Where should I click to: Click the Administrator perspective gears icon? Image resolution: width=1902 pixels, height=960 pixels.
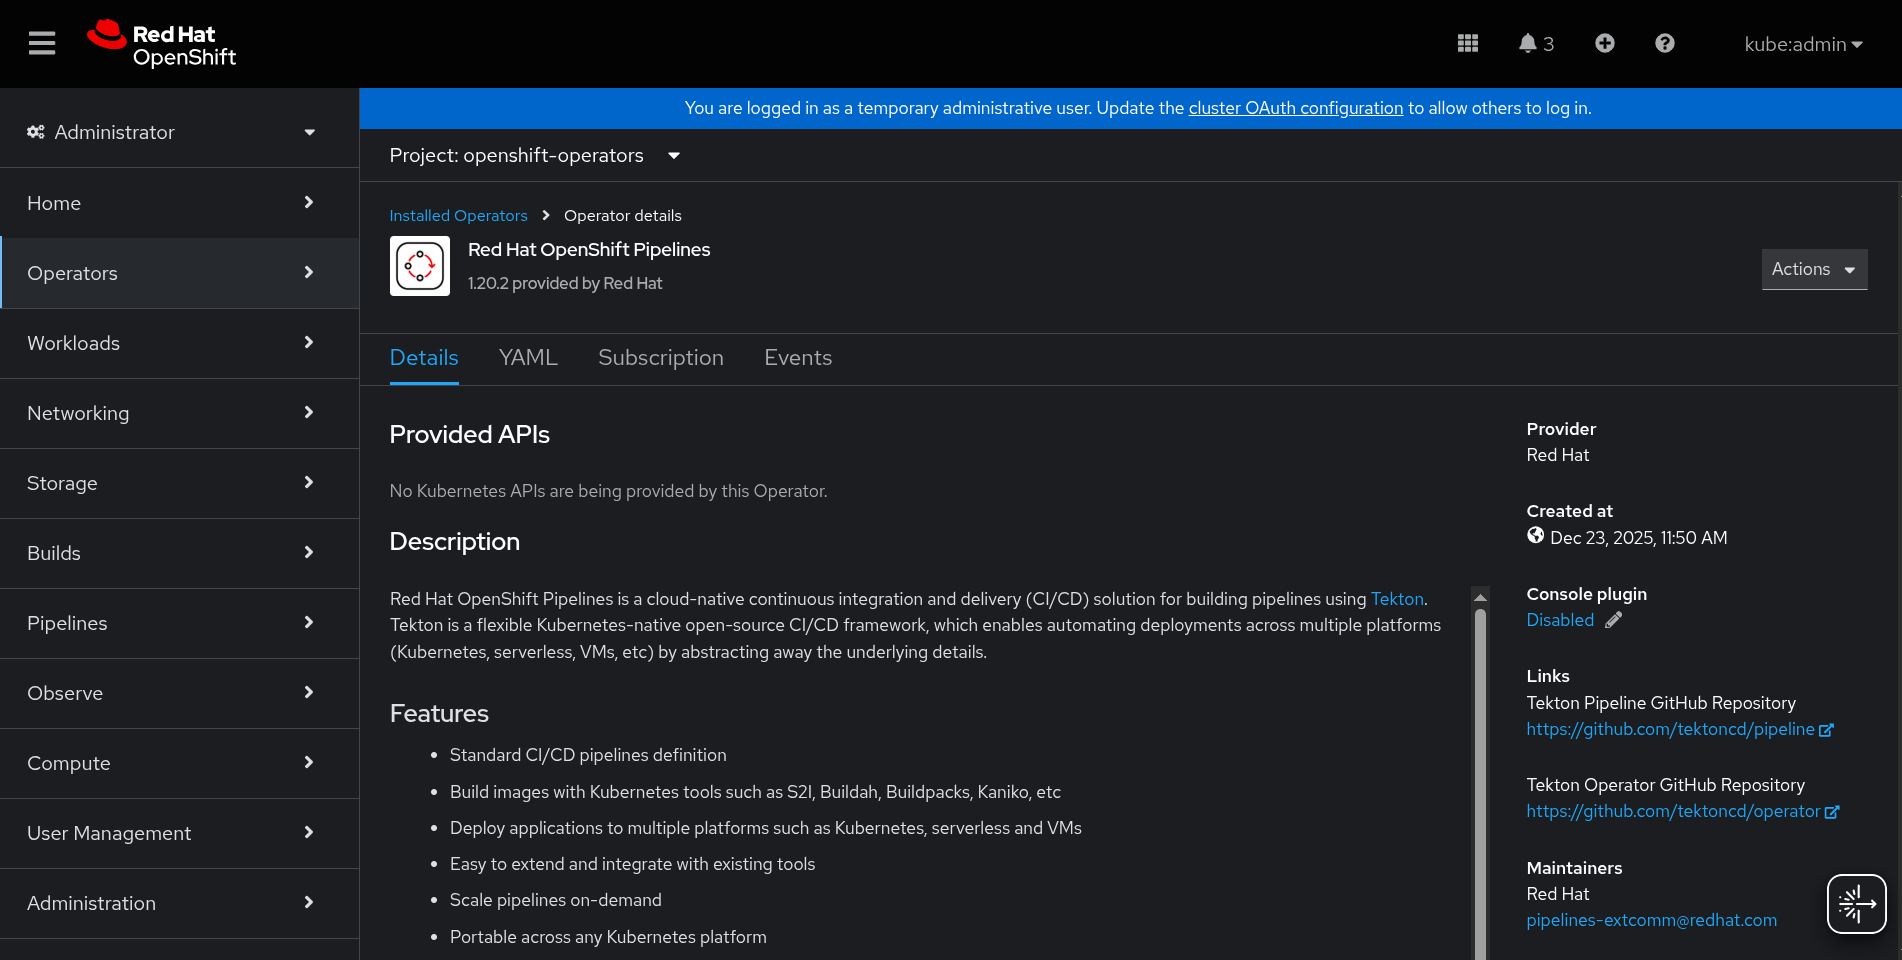click(36, 132)
